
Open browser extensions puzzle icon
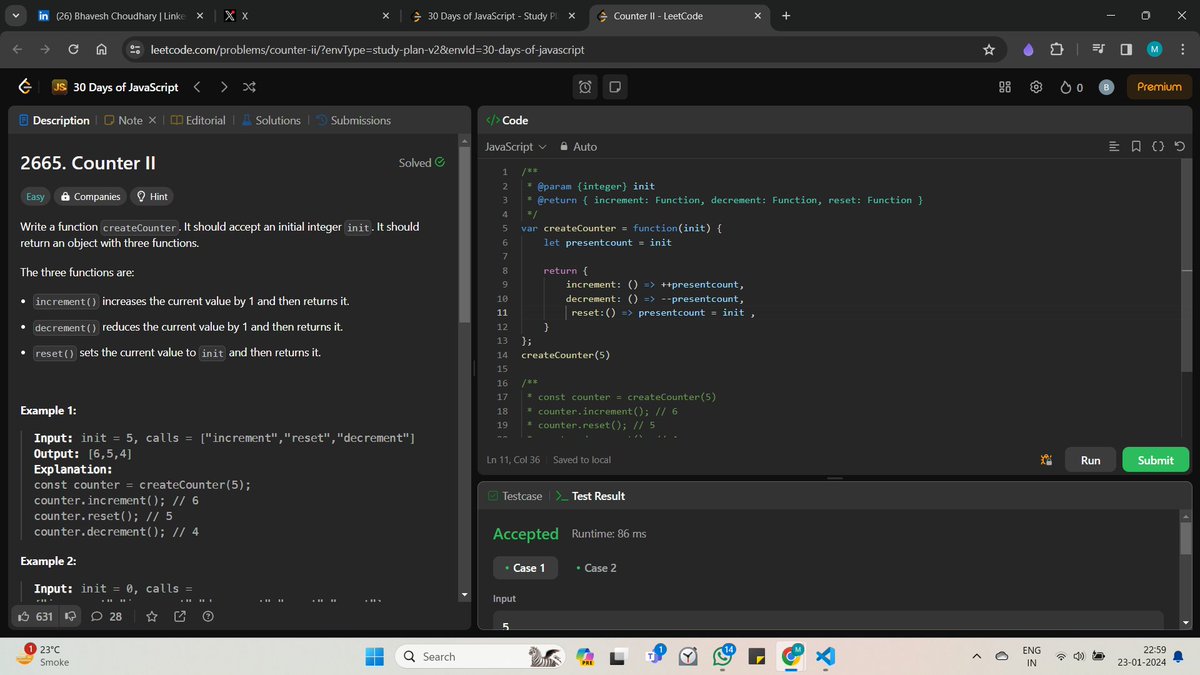(1058, 49)
